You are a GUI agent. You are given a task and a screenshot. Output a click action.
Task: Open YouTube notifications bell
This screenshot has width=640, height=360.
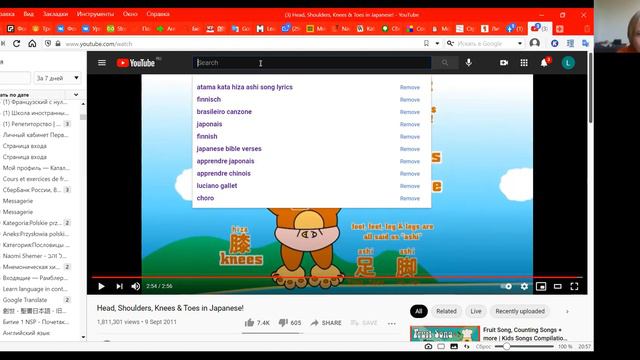click(x=544, y=63)
